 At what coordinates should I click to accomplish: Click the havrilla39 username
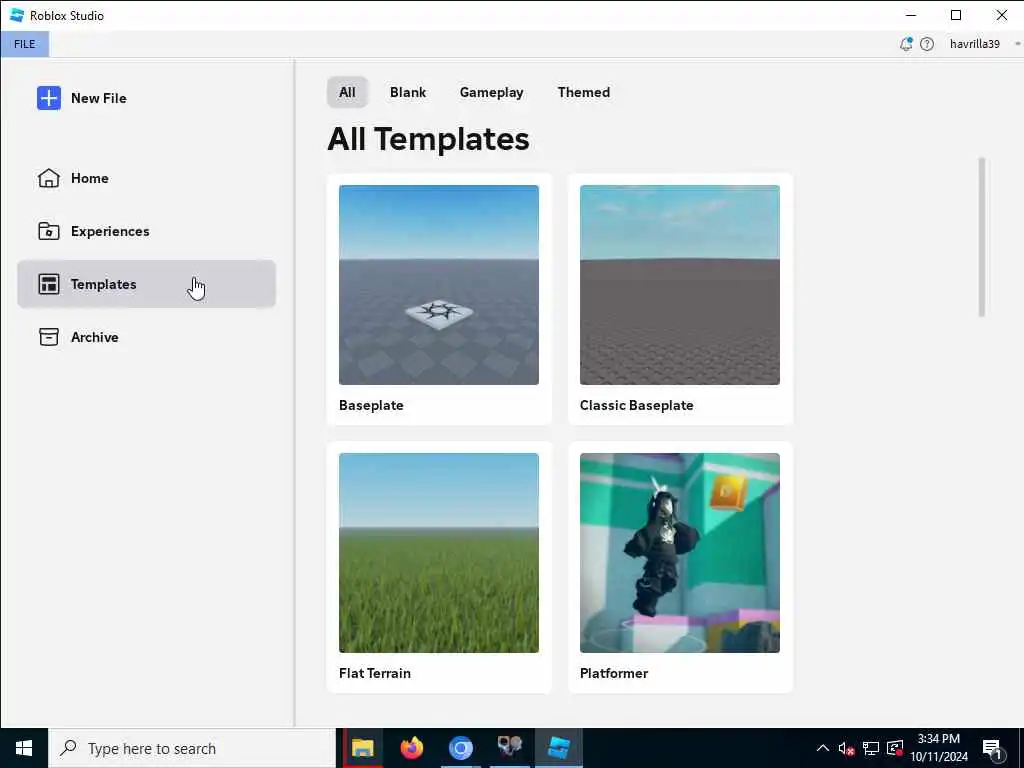[974, 44]
